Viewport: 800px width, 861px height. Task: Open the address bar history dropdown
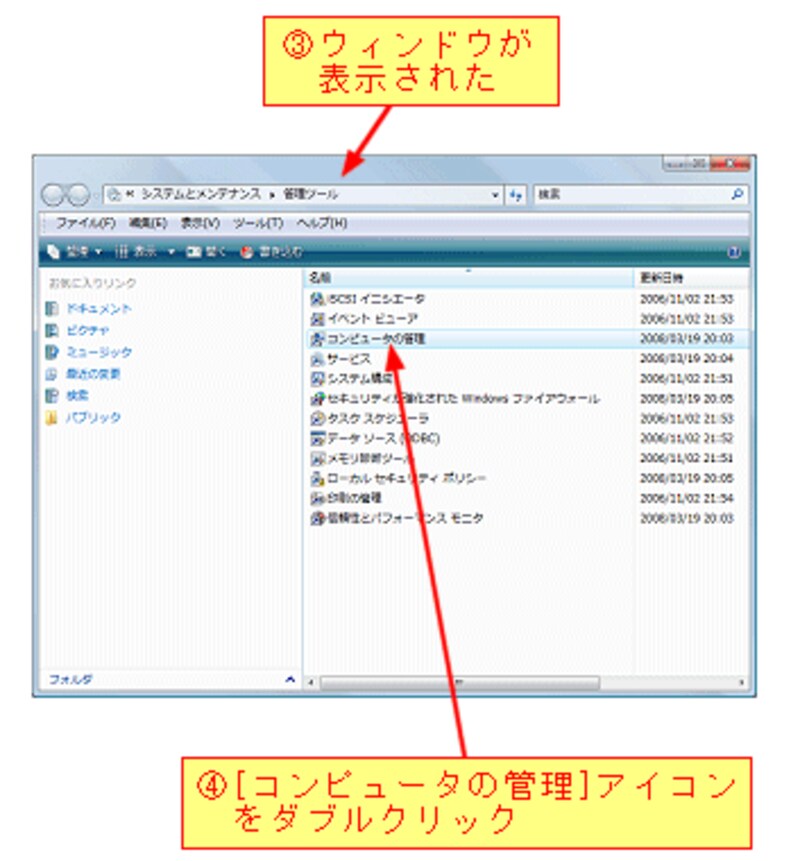(x=495, y=195)
